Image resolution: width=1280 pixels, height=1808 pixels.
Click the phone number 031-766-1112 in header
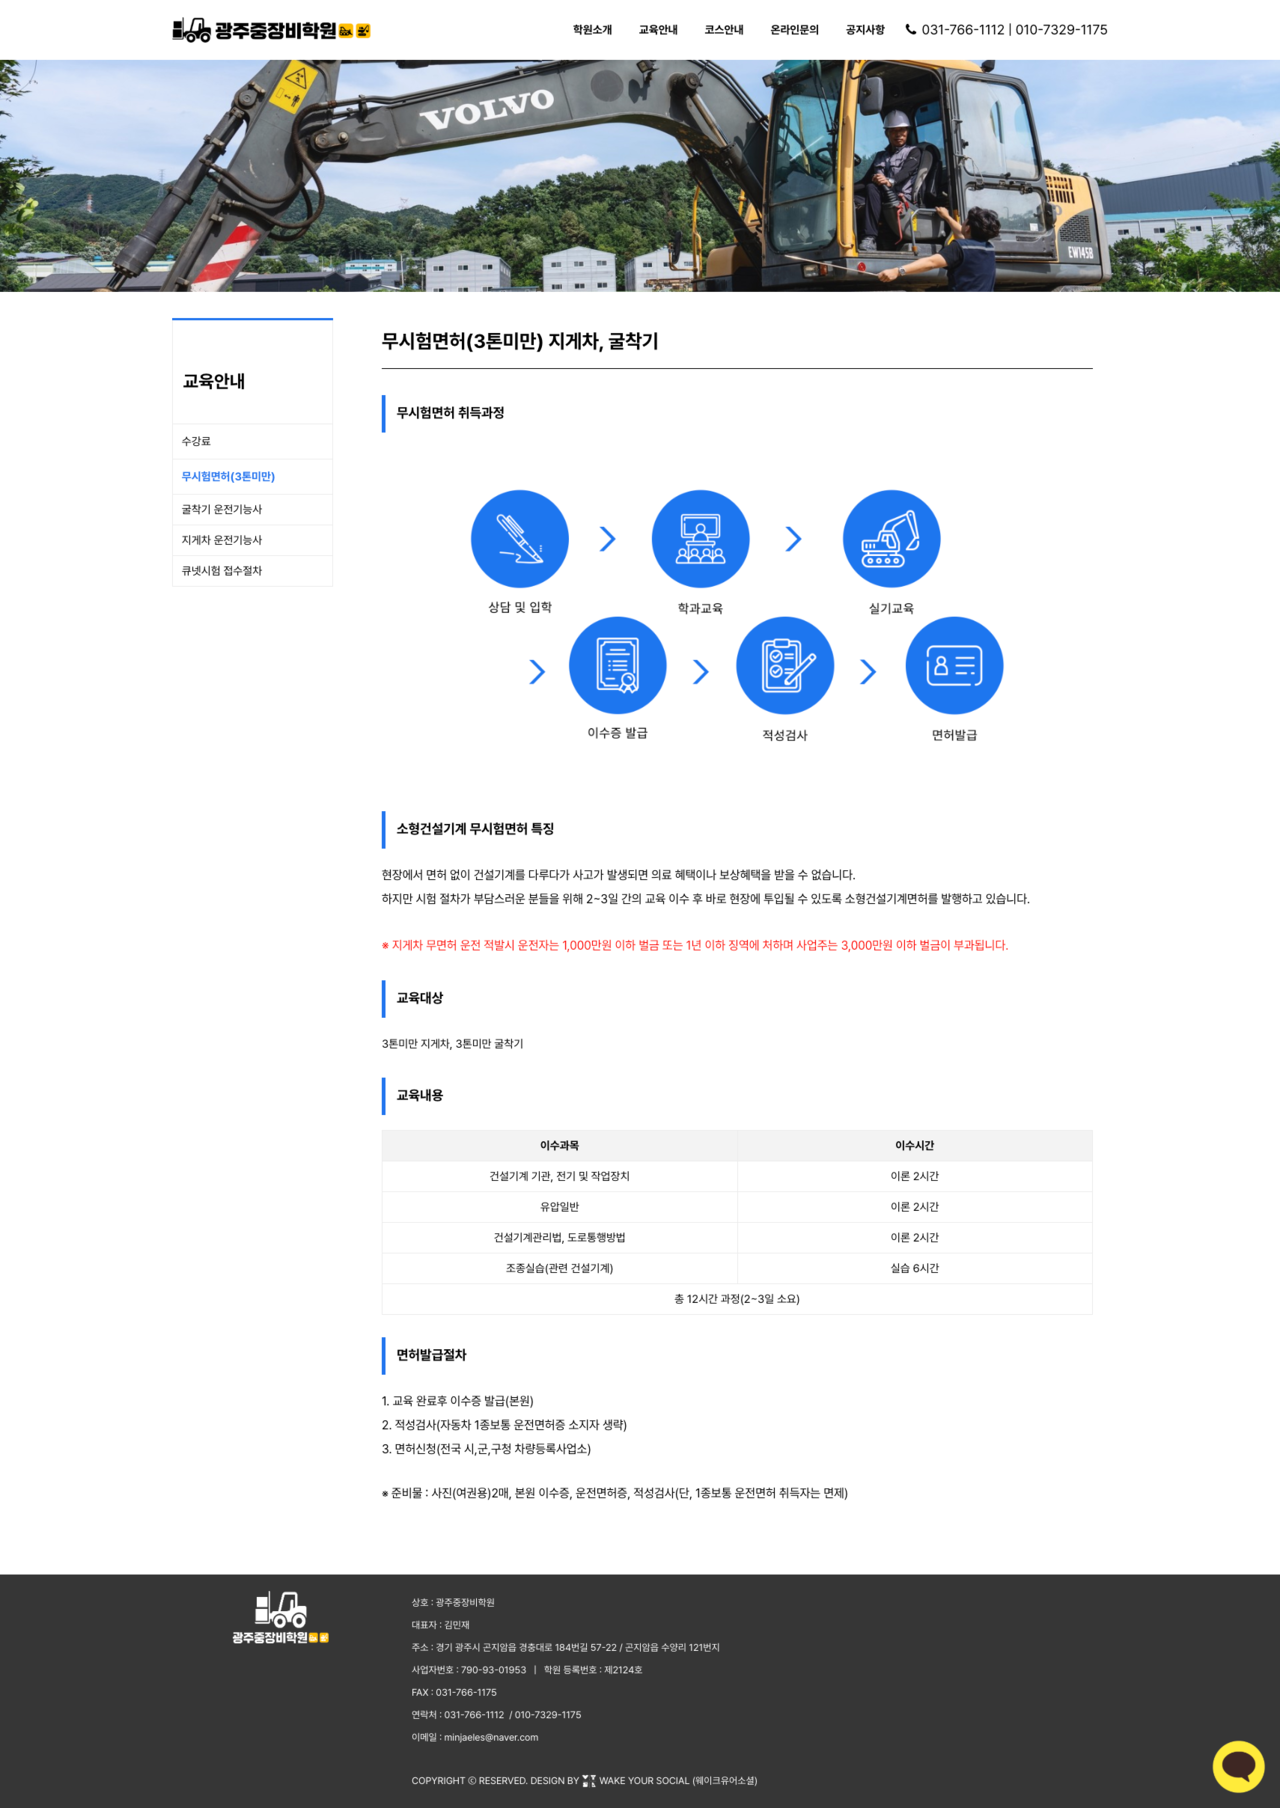pos(963,30)
